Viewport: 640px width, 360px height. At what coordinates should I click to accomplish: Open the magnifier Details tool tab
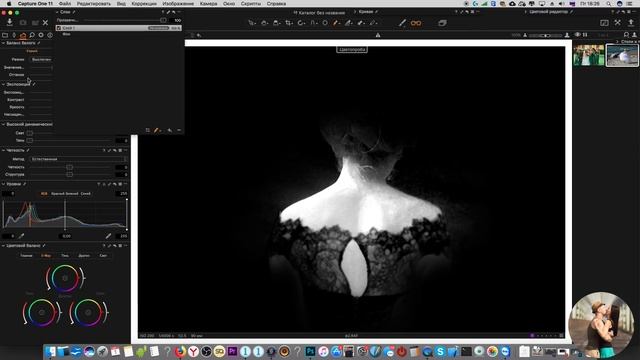pyautogui.click(x=32, y=36)
